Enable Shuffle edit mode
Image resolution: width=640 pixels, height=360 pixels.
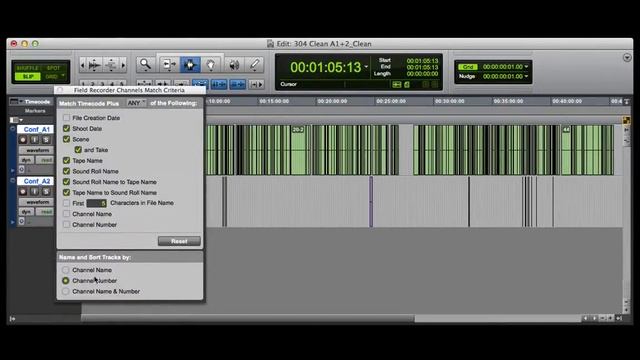click(27, 68)
